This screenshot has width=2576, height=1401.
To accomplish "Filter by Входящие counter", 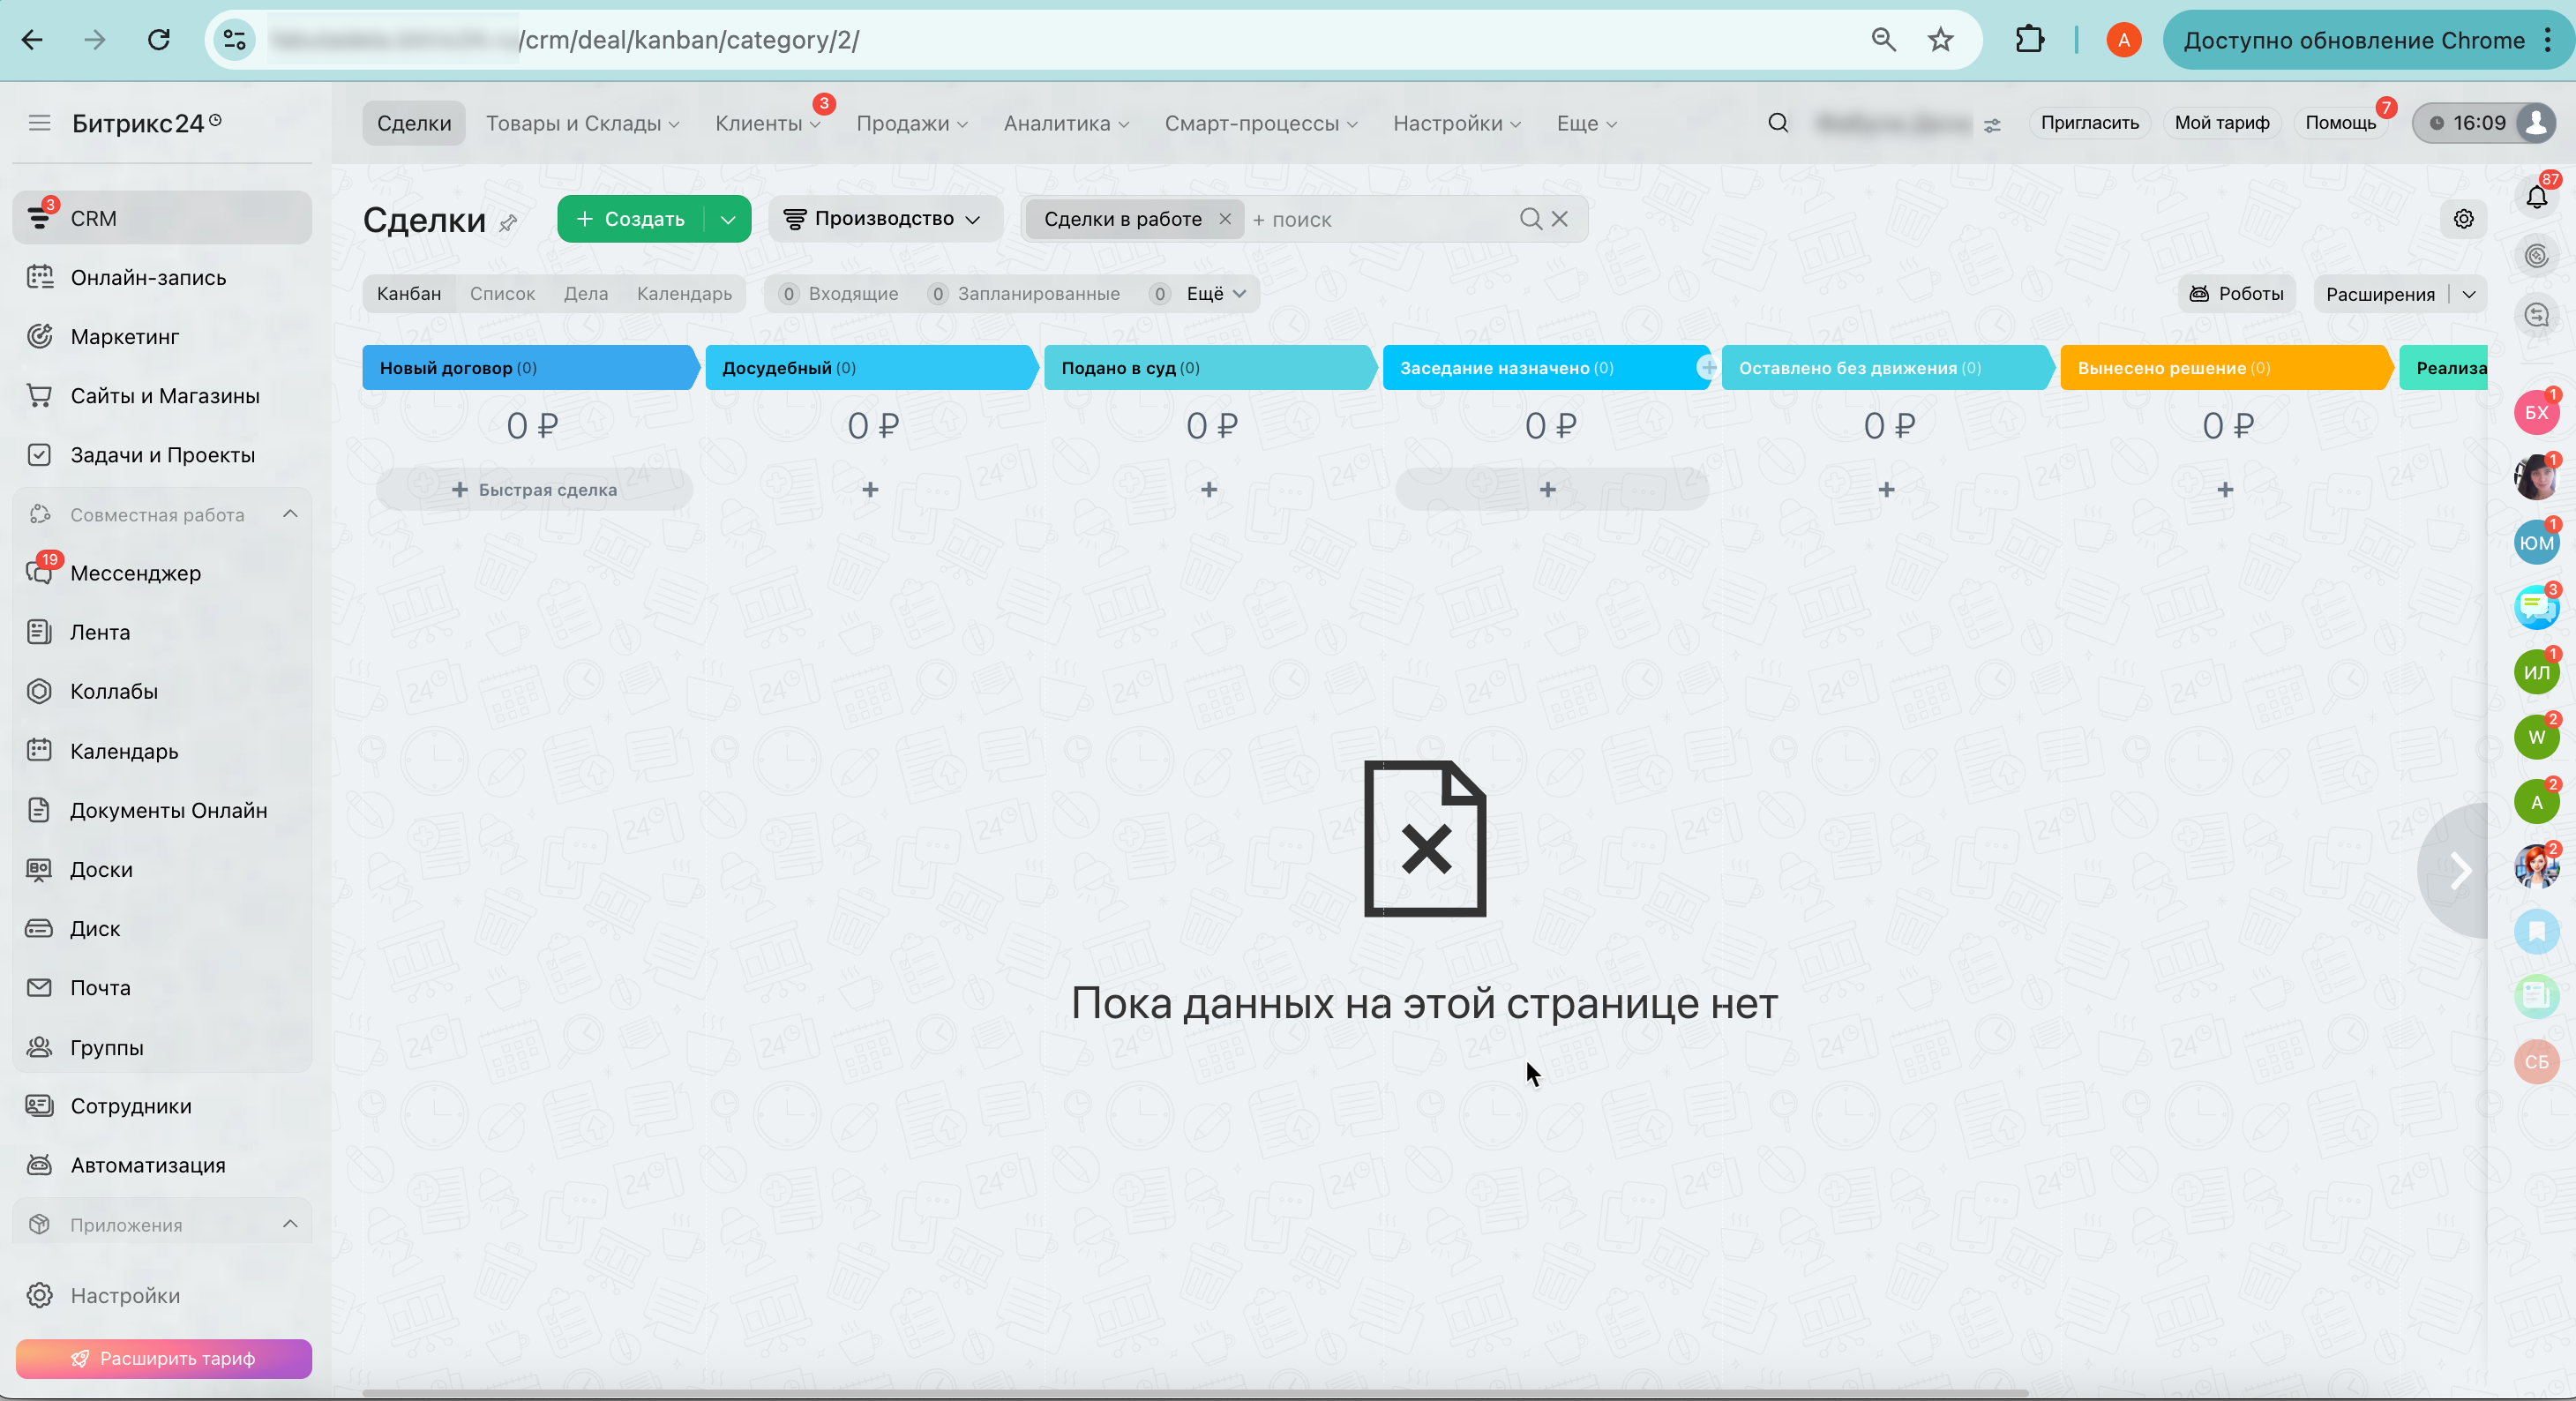I will pos(838,294).
